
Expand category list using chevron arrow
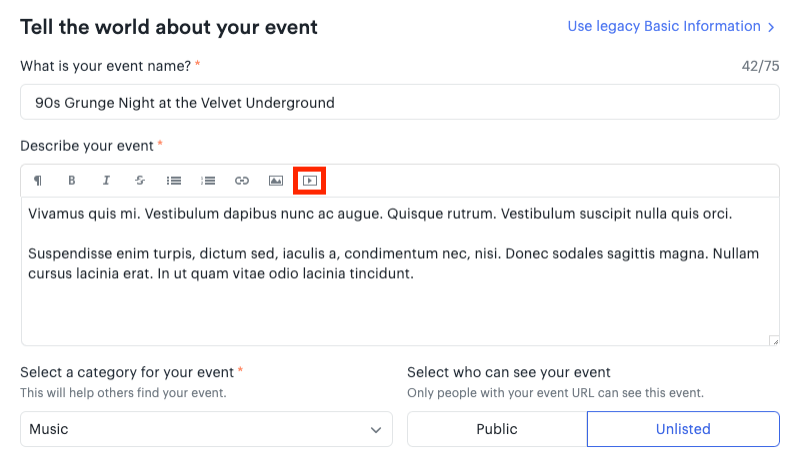(x=376, y=430)
